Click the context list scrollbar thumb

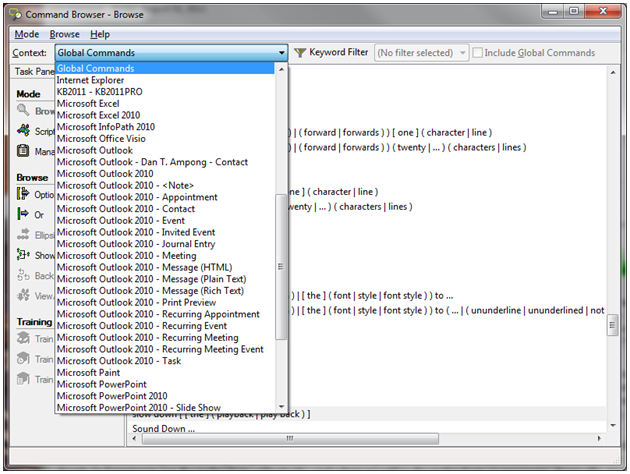click(x=281, y=267)
